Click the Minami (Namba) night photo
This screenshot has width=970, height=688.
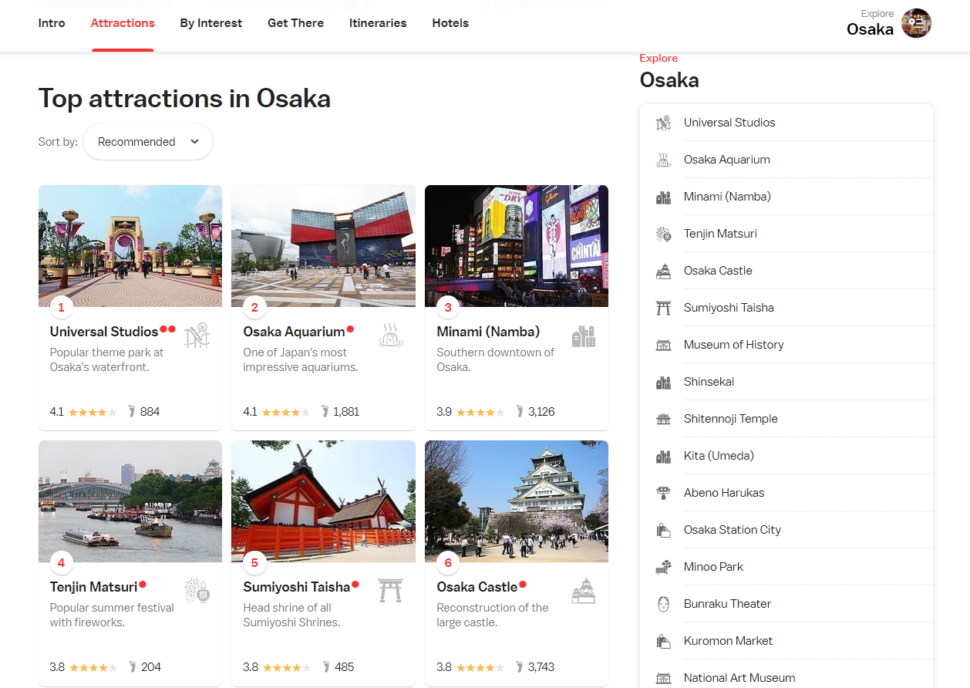[x=517, y=246]
